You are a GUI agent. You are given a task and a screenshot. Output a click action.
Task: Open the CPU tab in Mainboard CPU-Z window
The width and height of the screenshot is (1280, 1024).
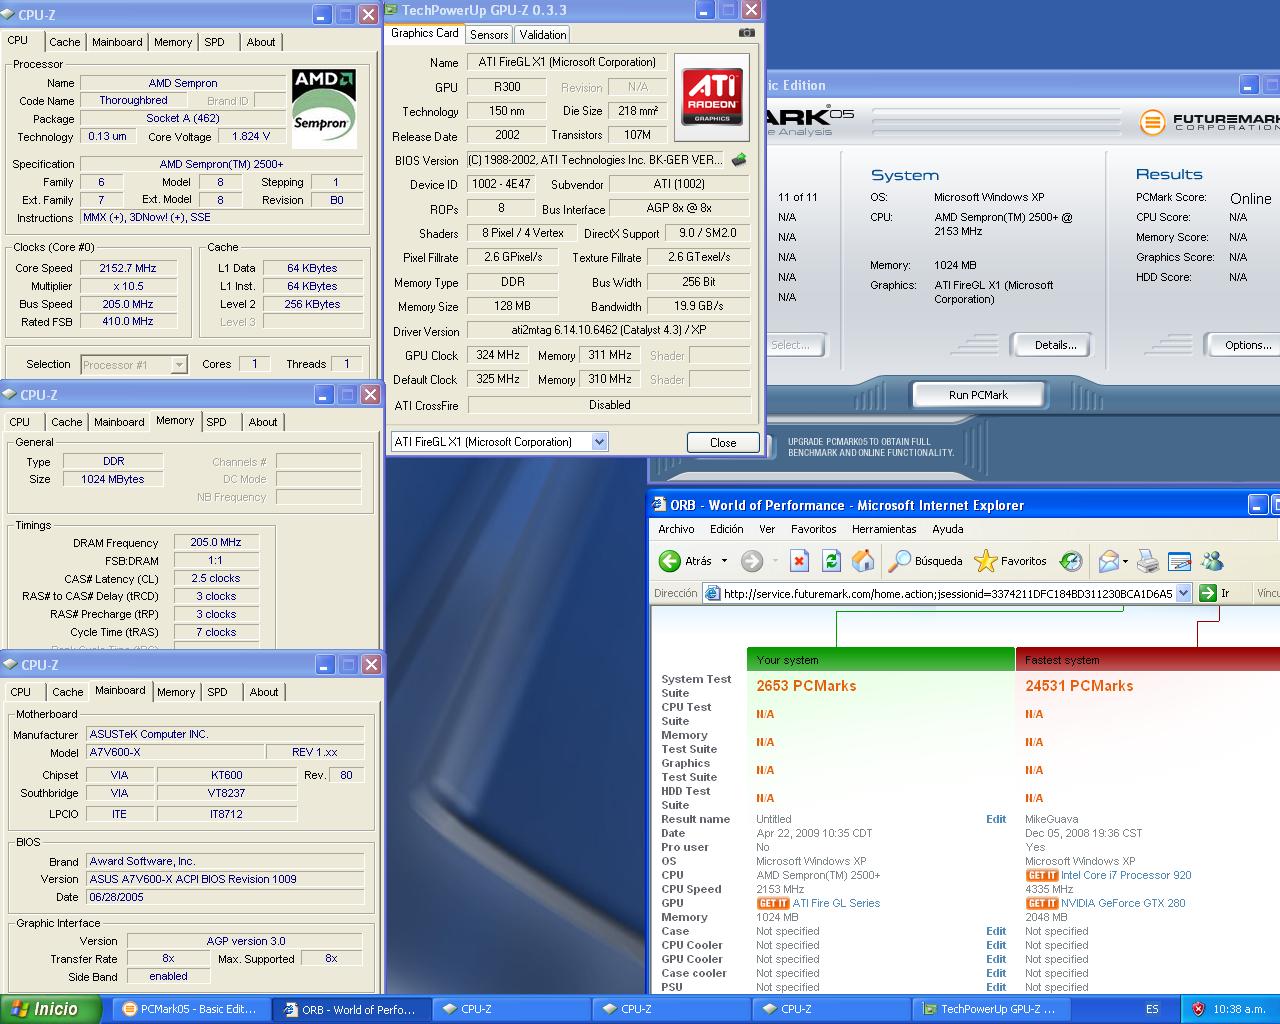21,692
